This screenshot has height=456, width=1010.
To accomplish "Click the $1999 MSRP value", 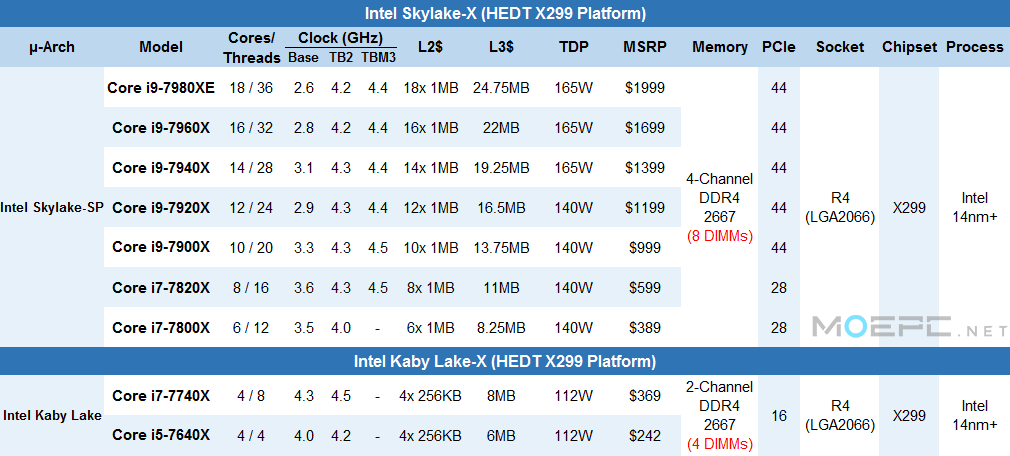I will click(x=644, y=88).
